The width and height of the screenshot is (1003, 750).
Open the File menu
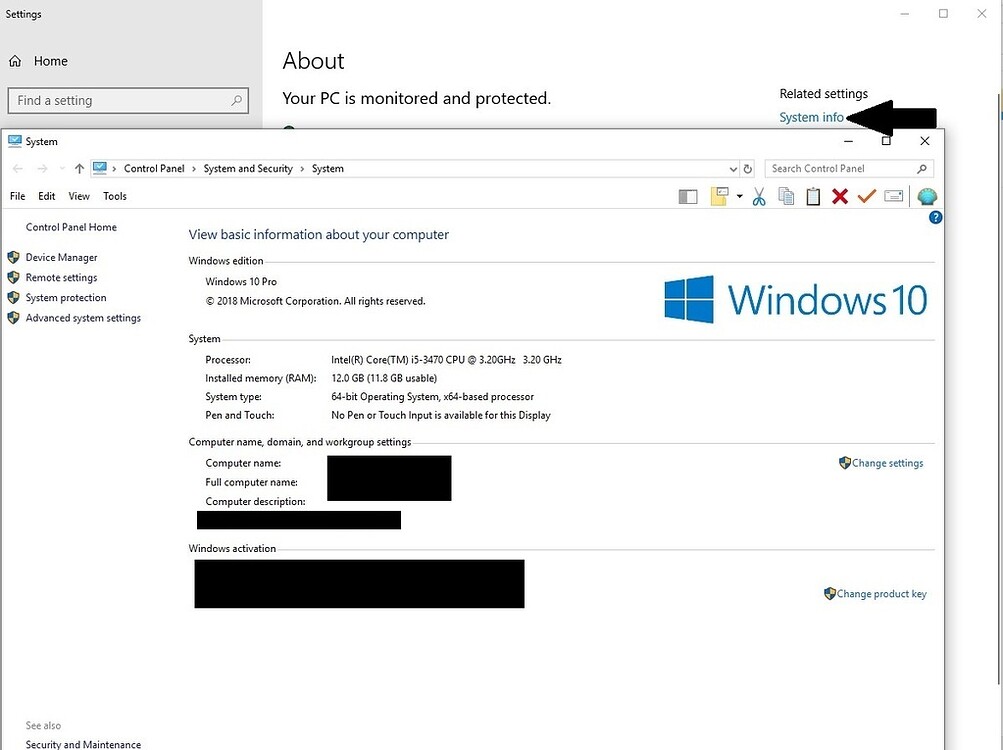pos(17,196)
